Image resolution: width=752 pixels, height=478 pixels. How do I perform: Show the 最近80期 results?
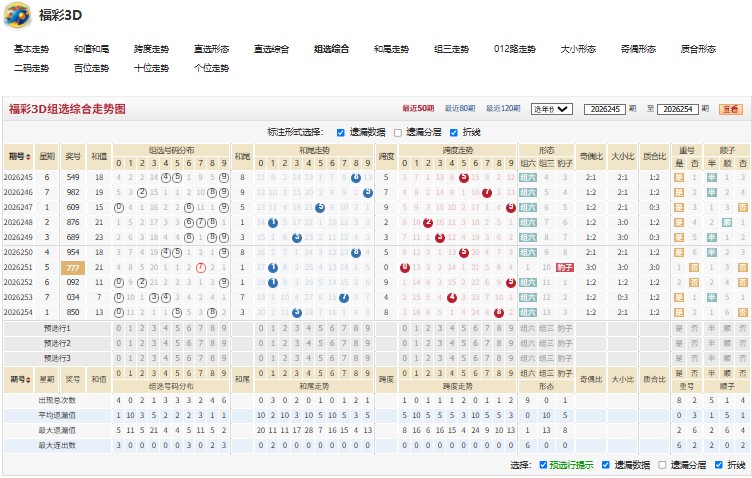pyautogui.click(x=459, y=109)
